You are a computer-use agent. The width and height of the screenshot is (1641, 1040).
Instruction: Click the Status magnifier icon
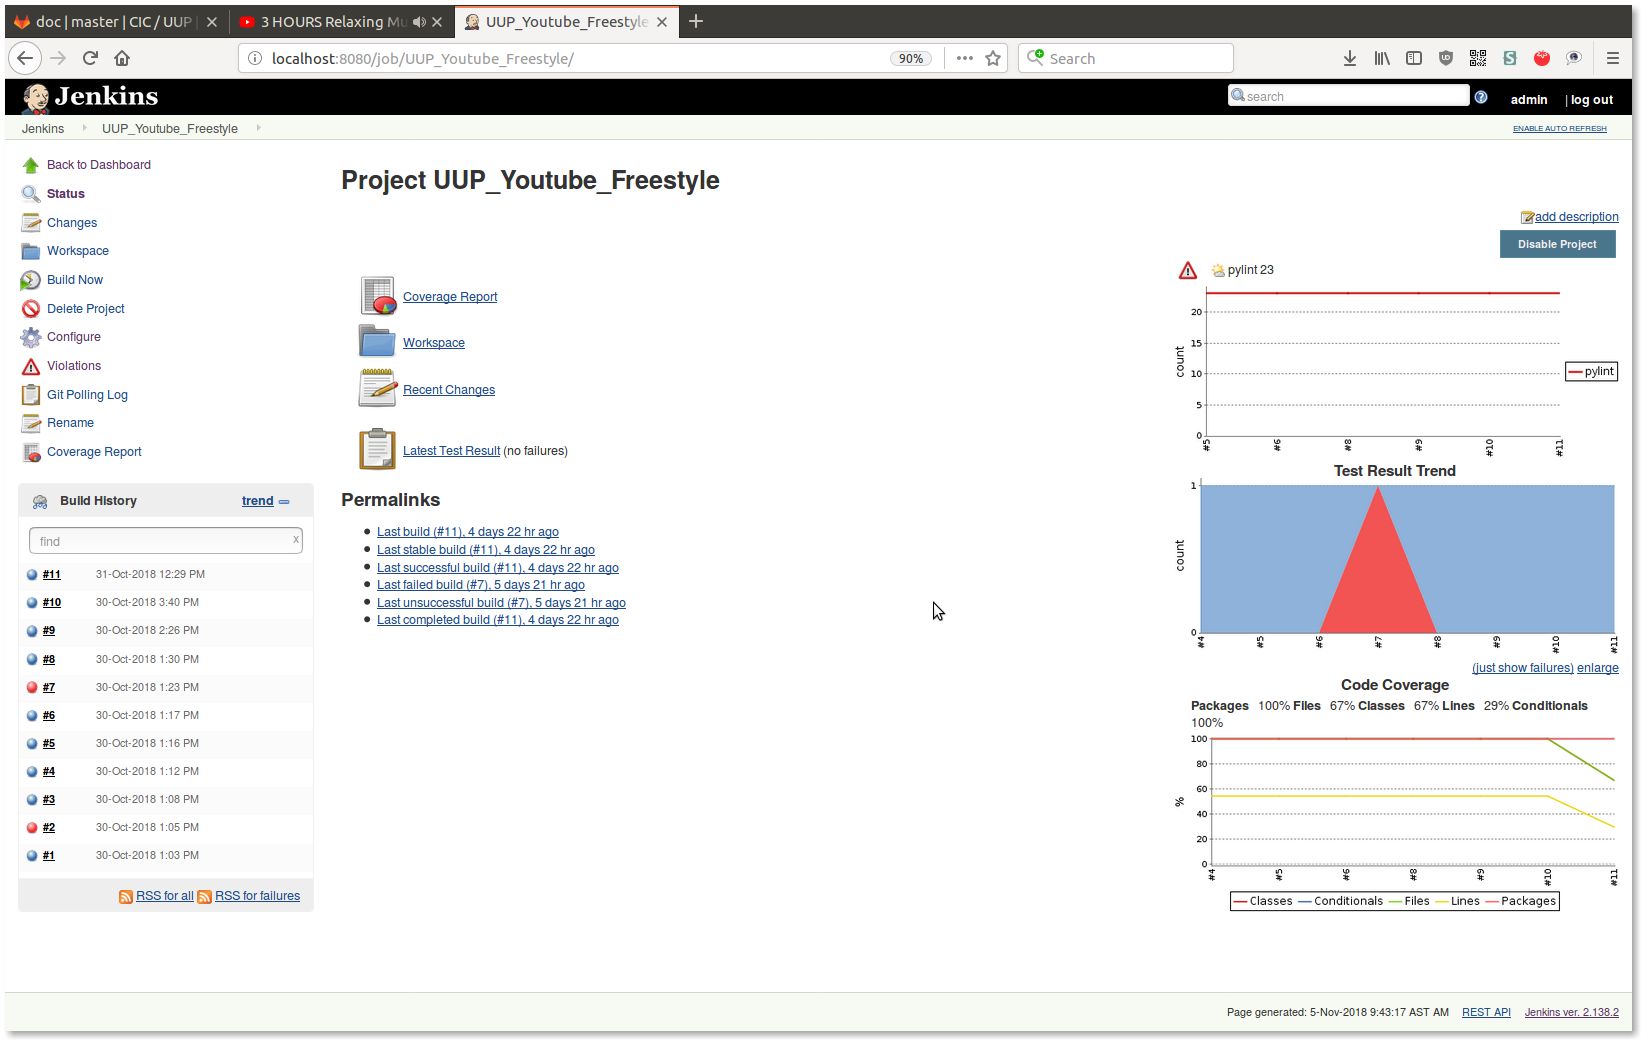[x=31, y=194]
